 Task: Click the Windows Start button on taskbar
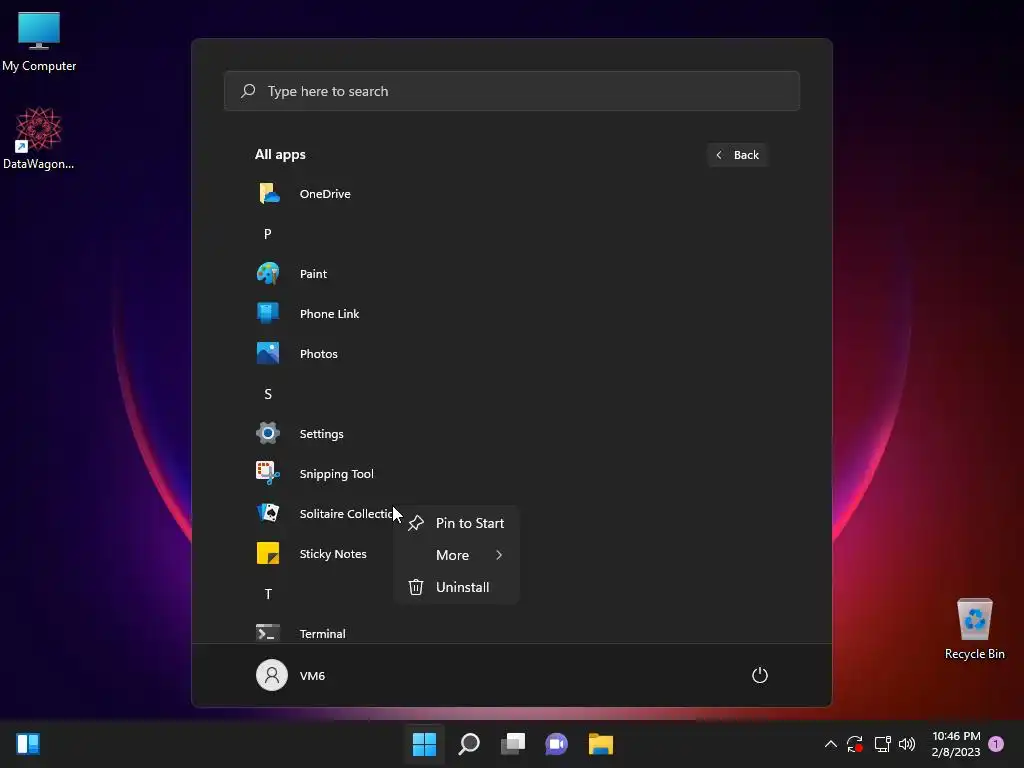[424, 744]
